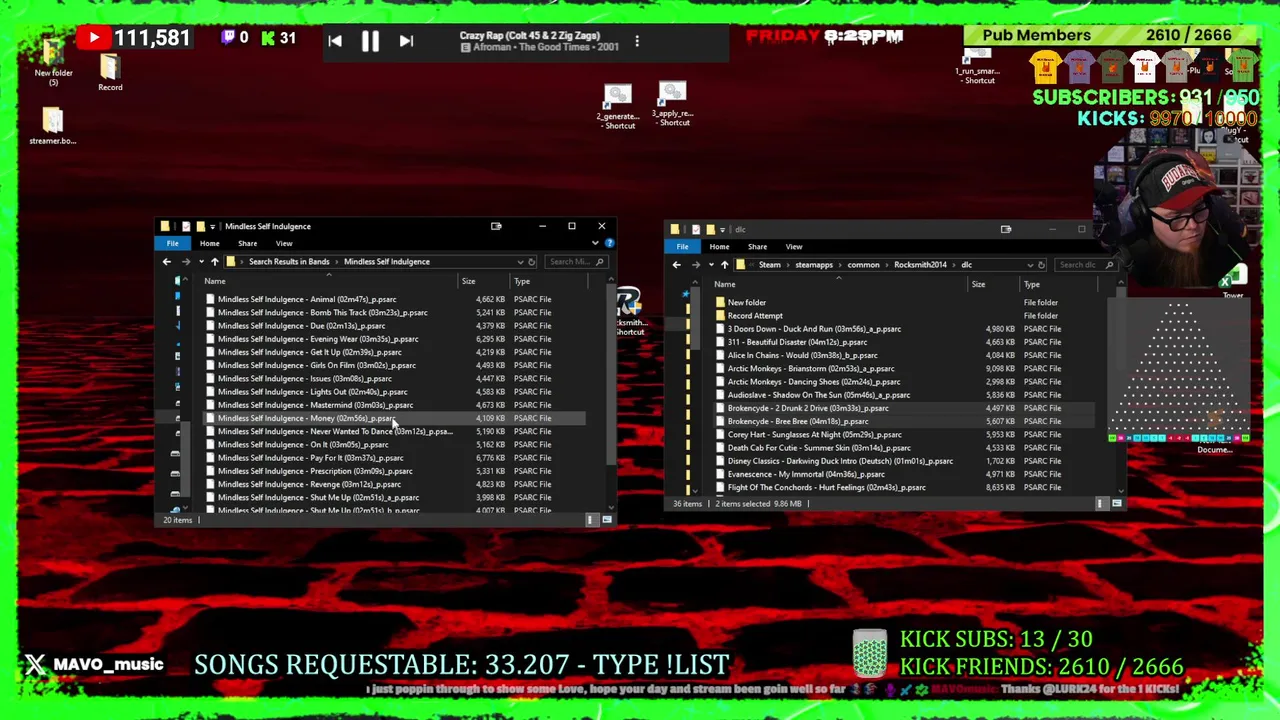1280x720 pixels.
Task: Open the New folder (5) desktop icon
Action: coord(53,60)
